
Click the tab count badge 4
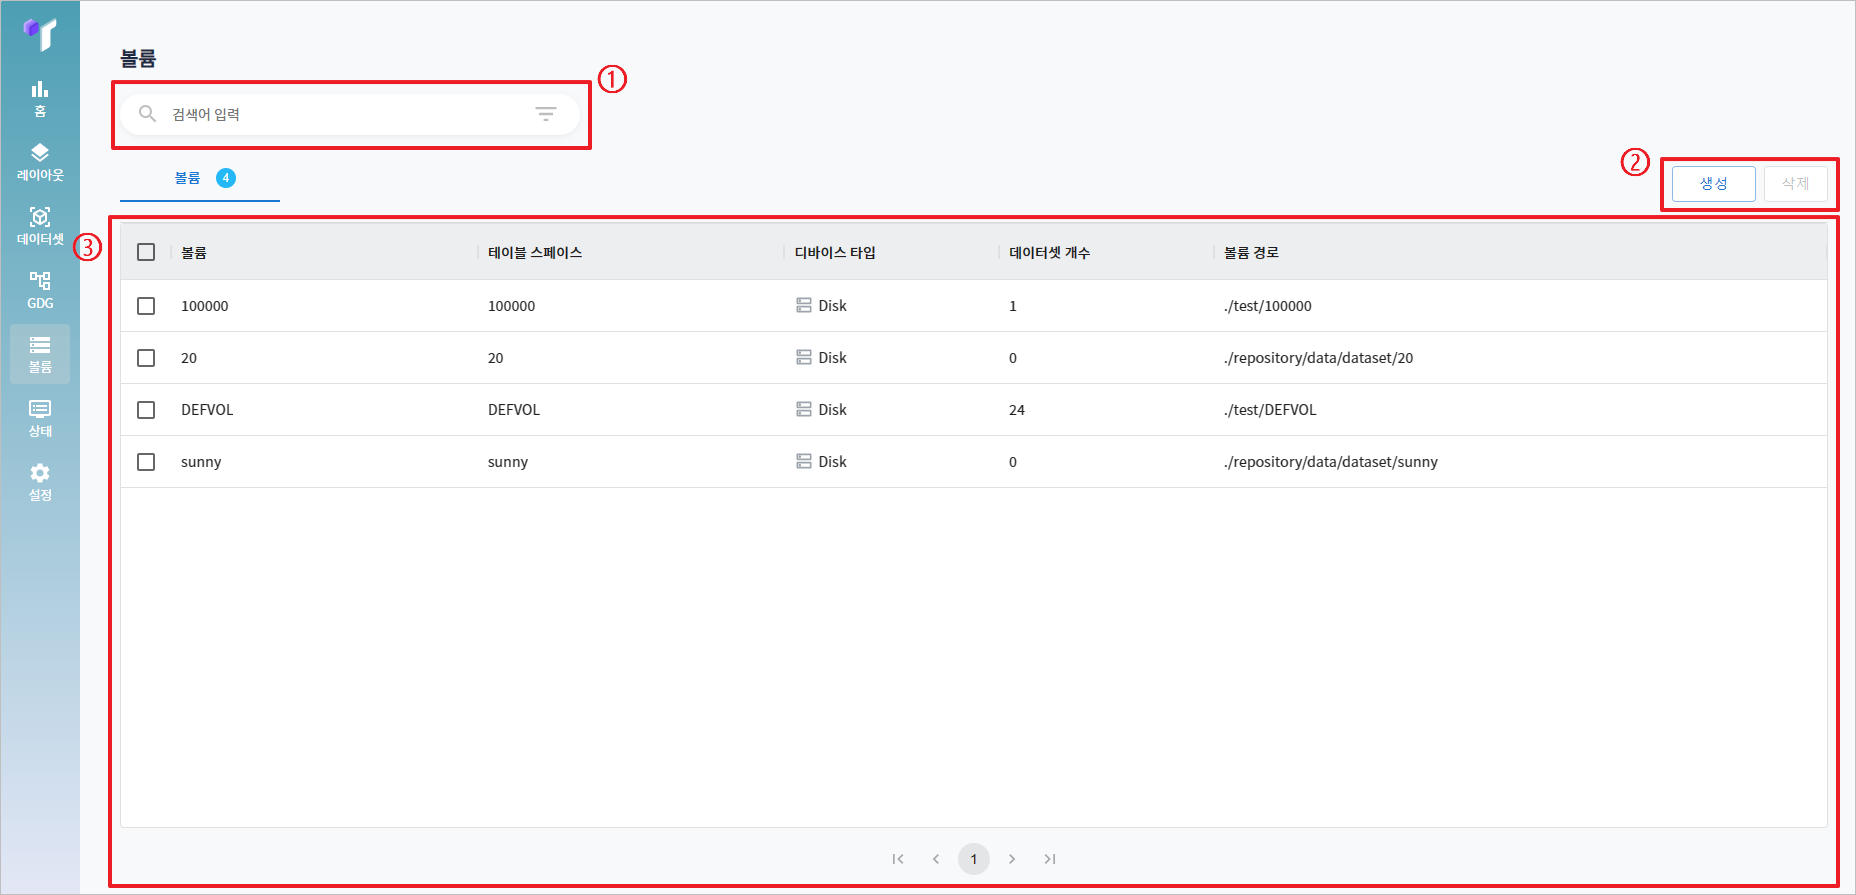pos(226,178)
